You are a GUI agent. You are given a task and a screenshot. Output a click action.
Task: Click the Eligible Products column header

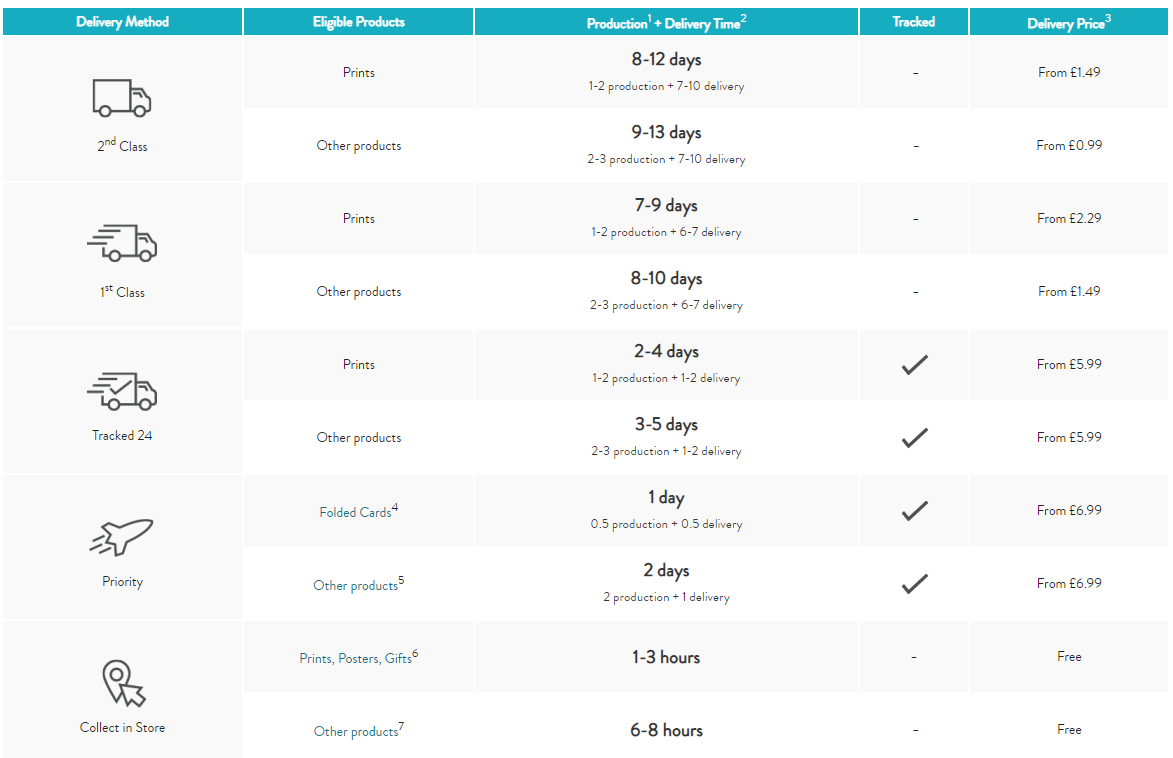pos(358,22)
